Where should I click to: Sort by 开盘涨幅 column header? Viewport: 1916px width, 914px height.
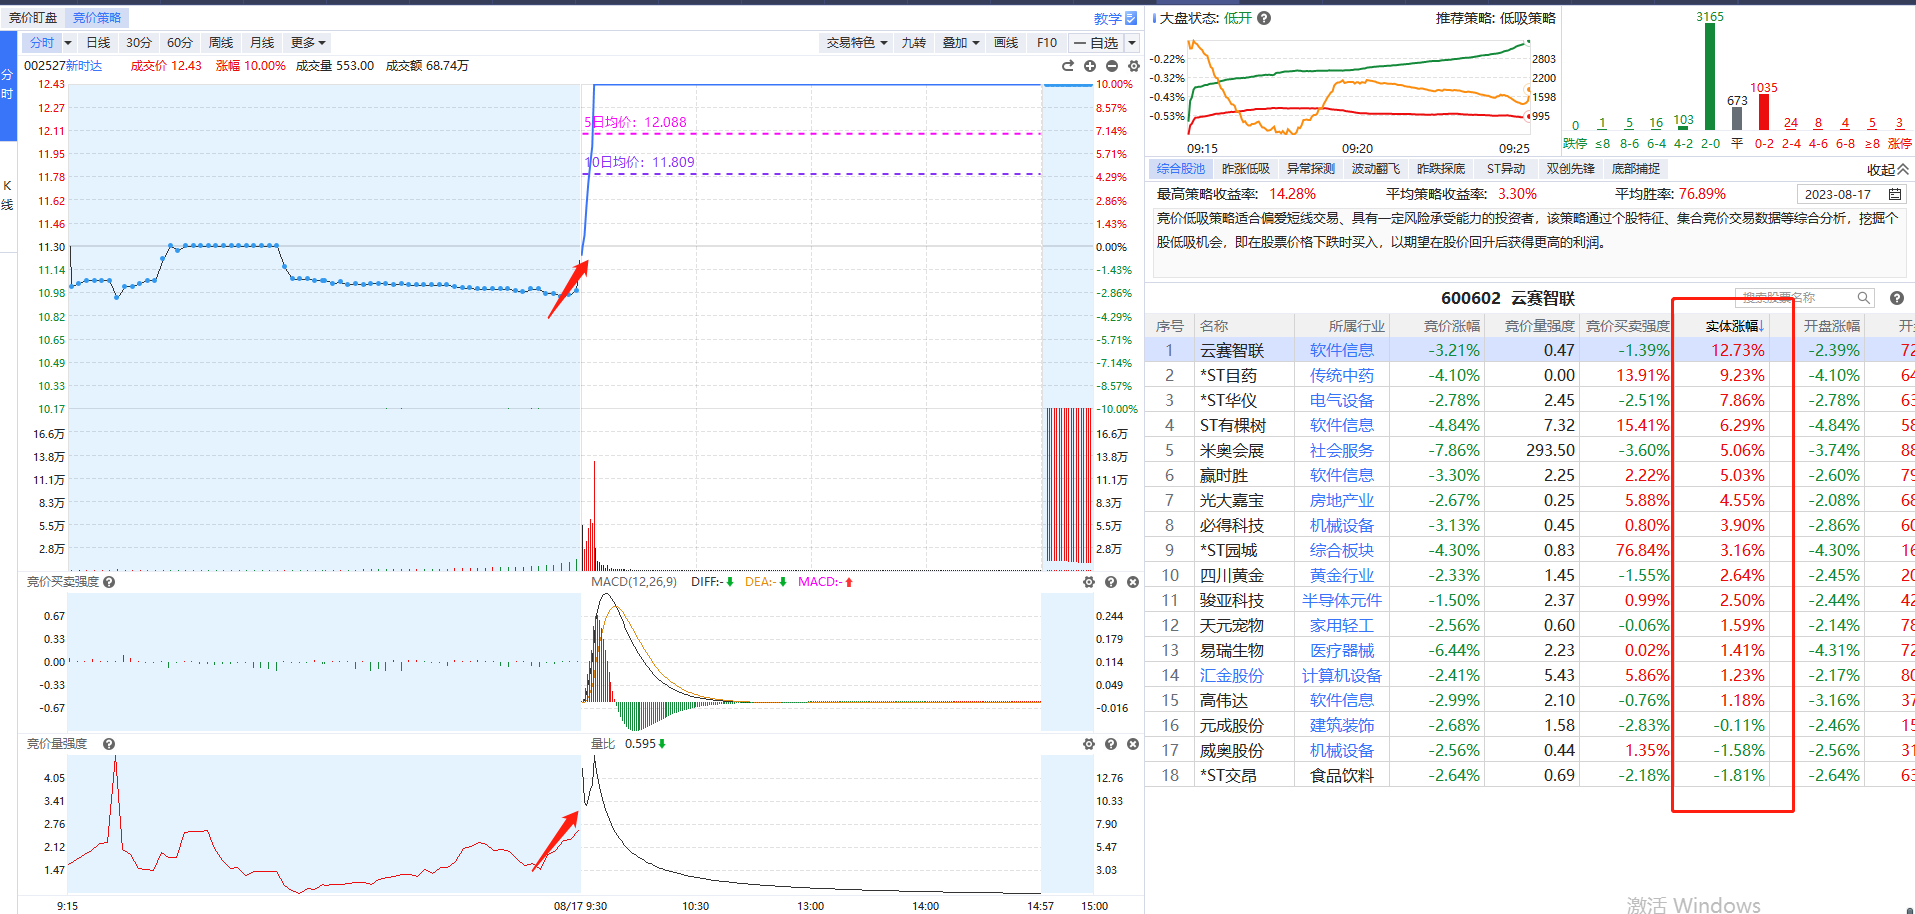coord(1832,326)
